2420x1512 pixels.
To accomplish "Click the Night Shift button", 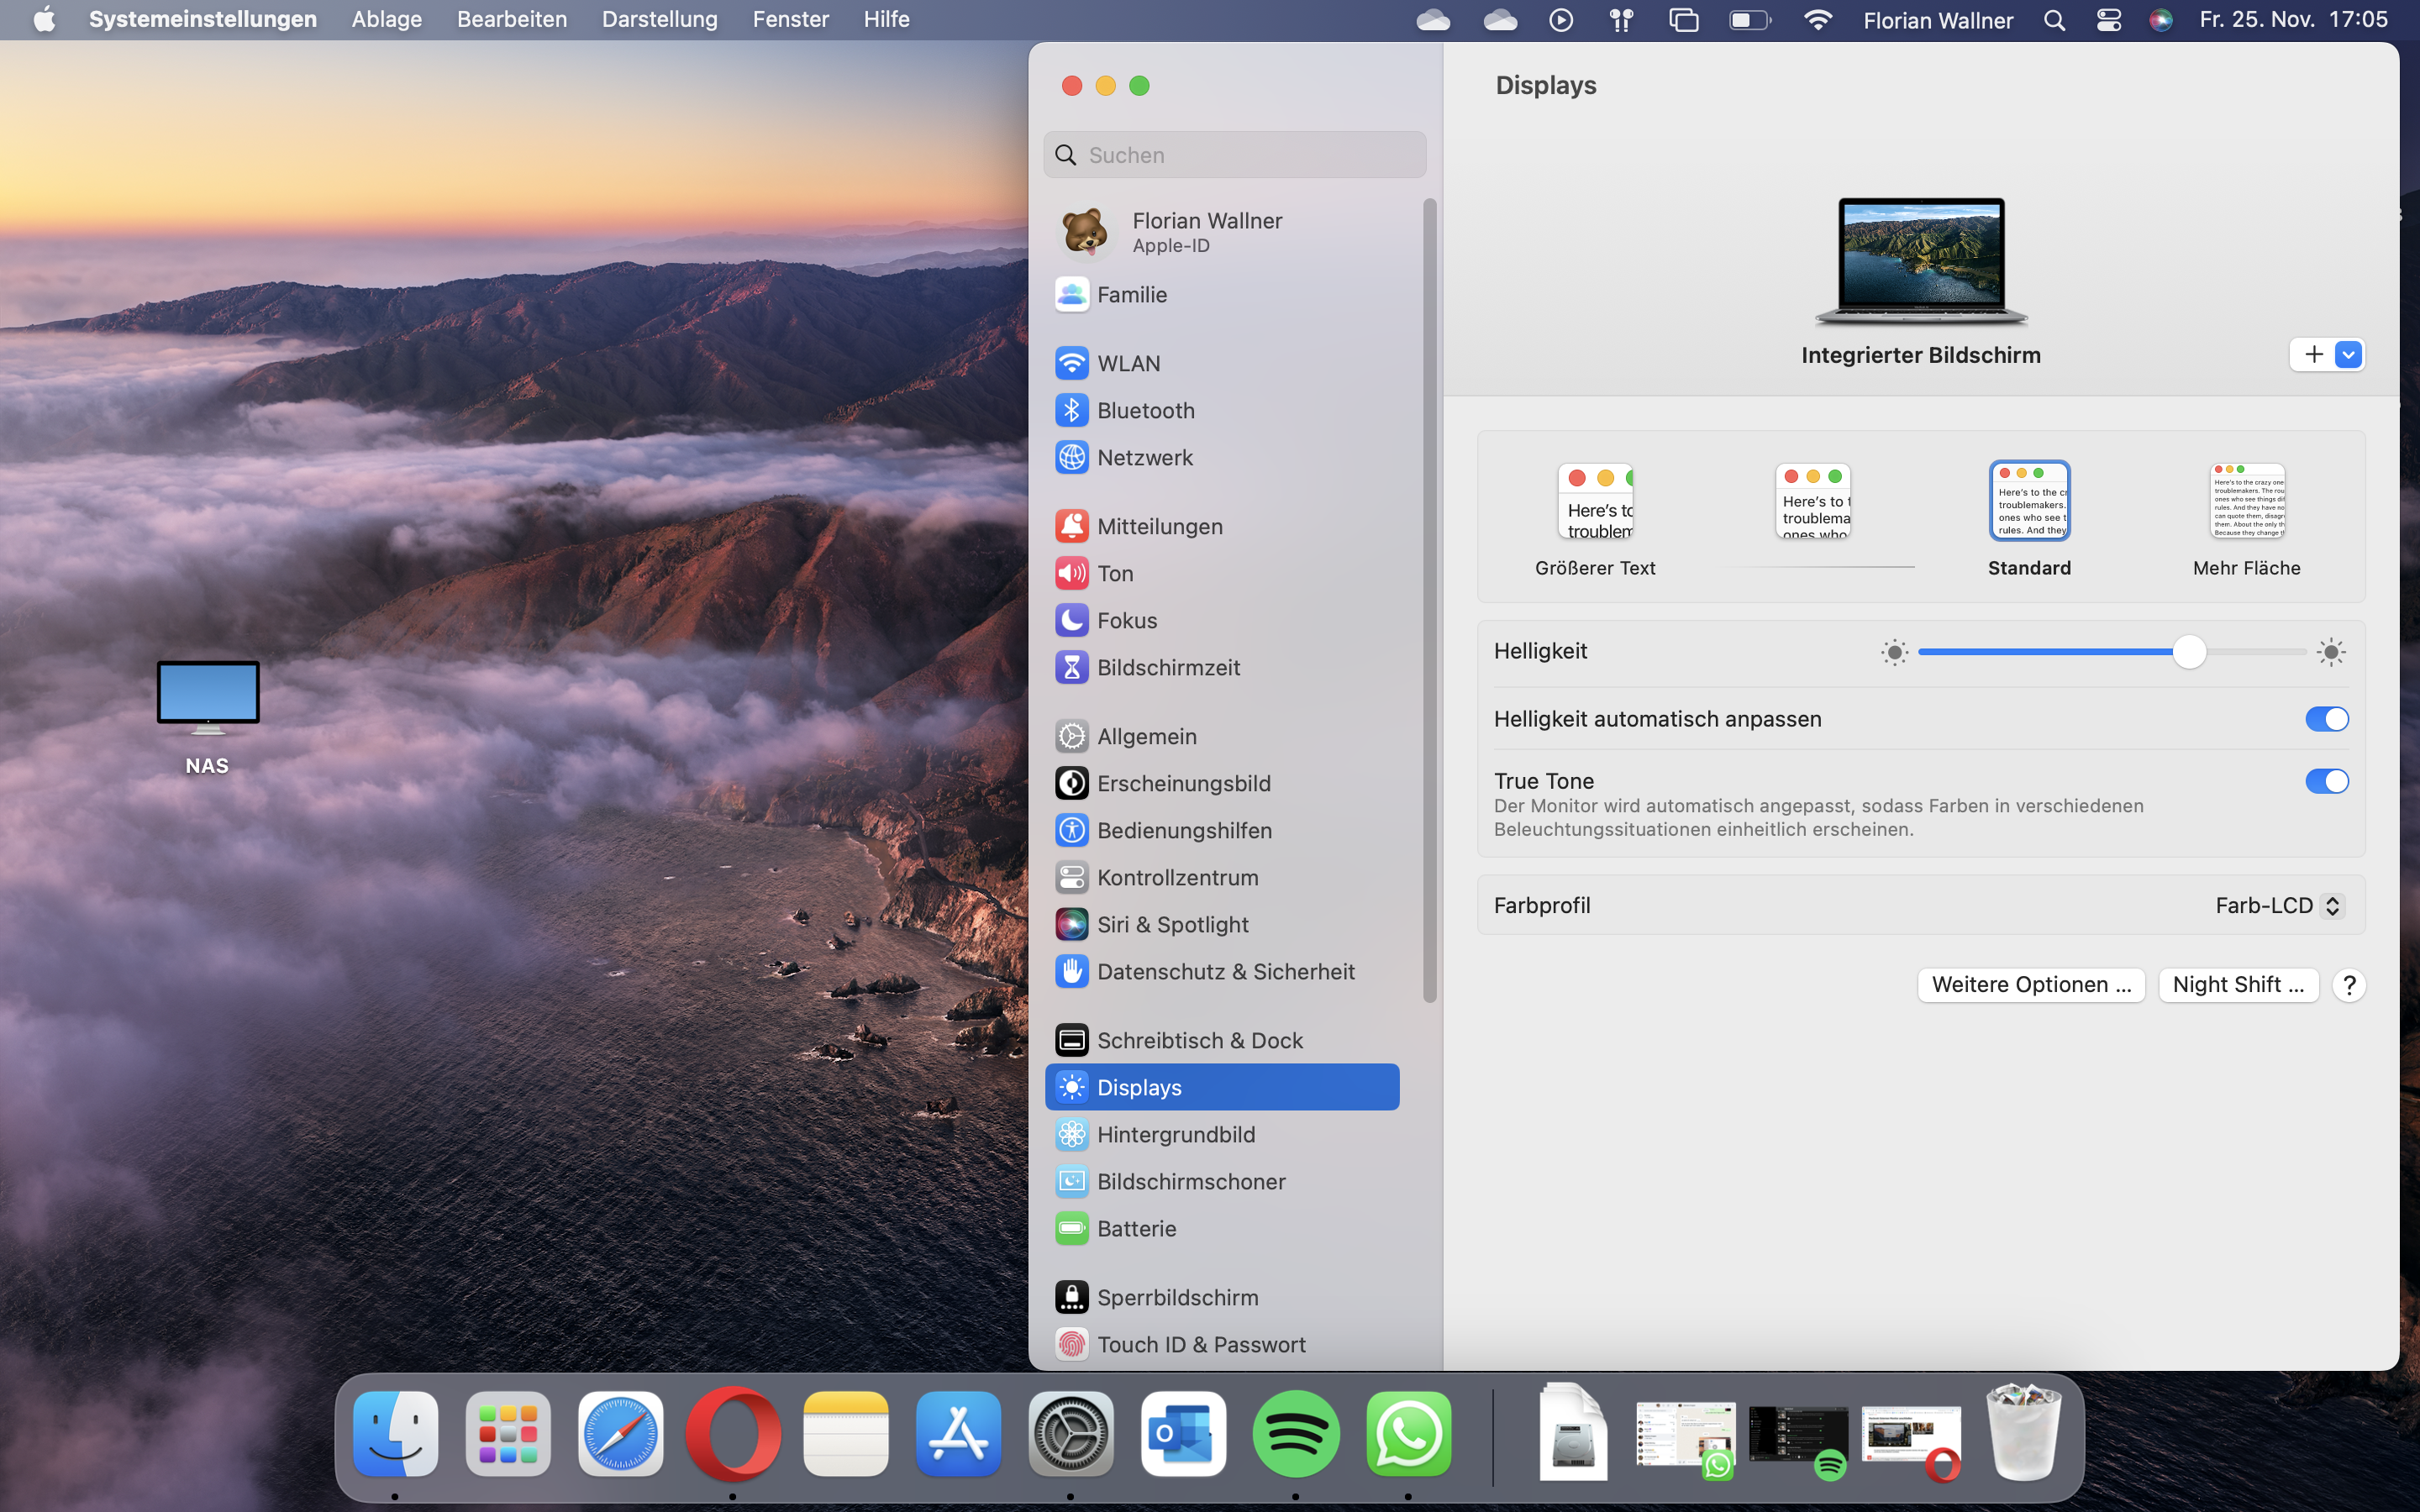I will tap(2237, 984).
